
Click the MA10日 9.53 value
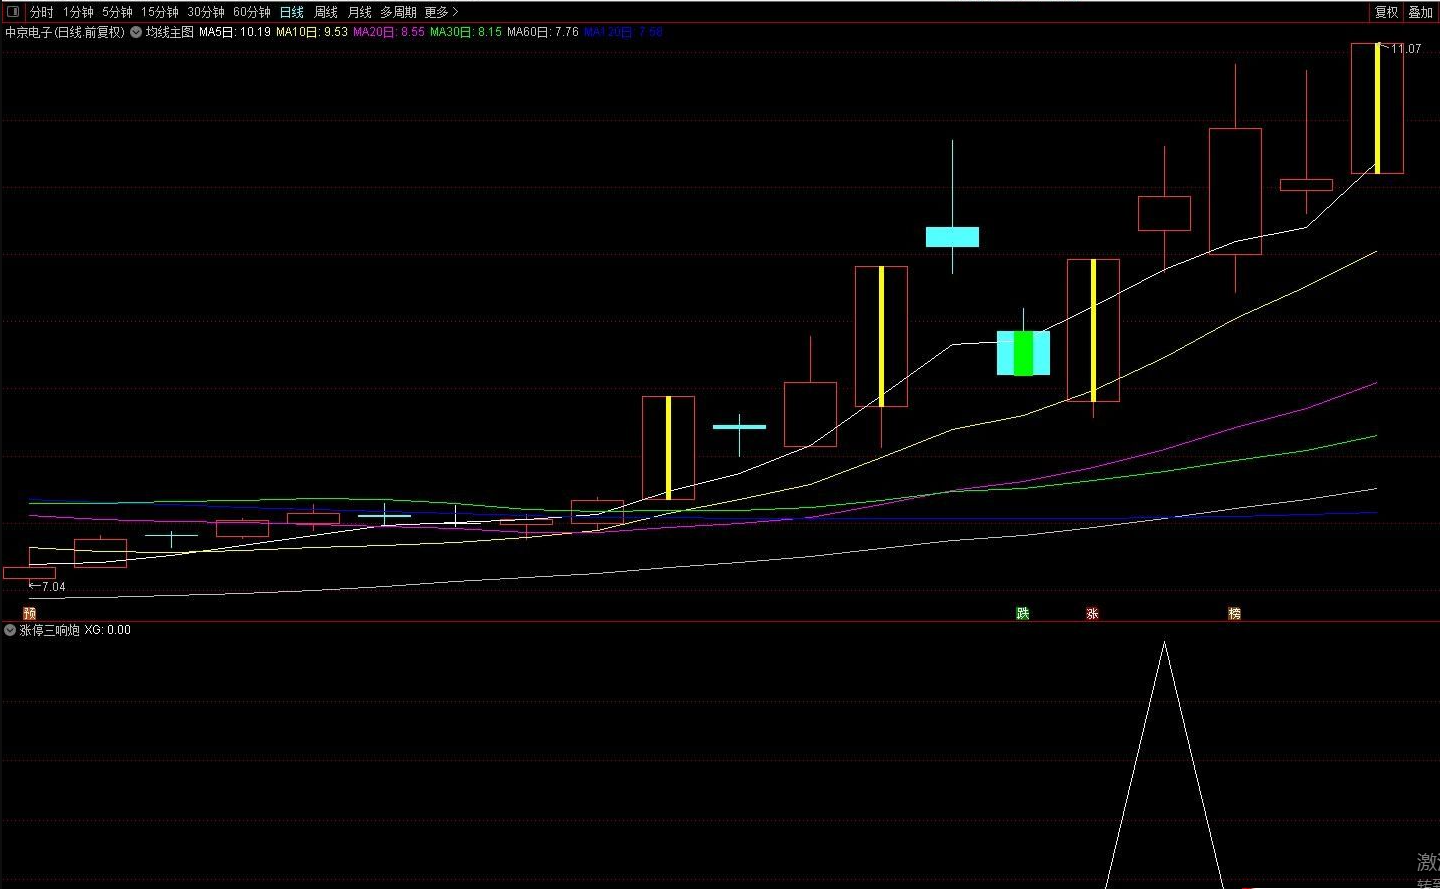point(312,32)
